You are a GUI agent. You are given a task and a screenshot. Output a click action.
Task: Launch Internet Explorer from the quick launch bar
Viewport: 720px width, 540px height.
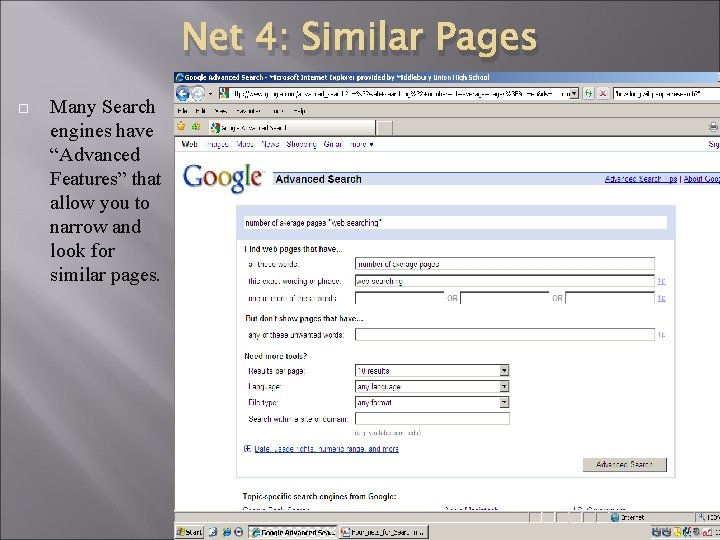coord(226,532)
